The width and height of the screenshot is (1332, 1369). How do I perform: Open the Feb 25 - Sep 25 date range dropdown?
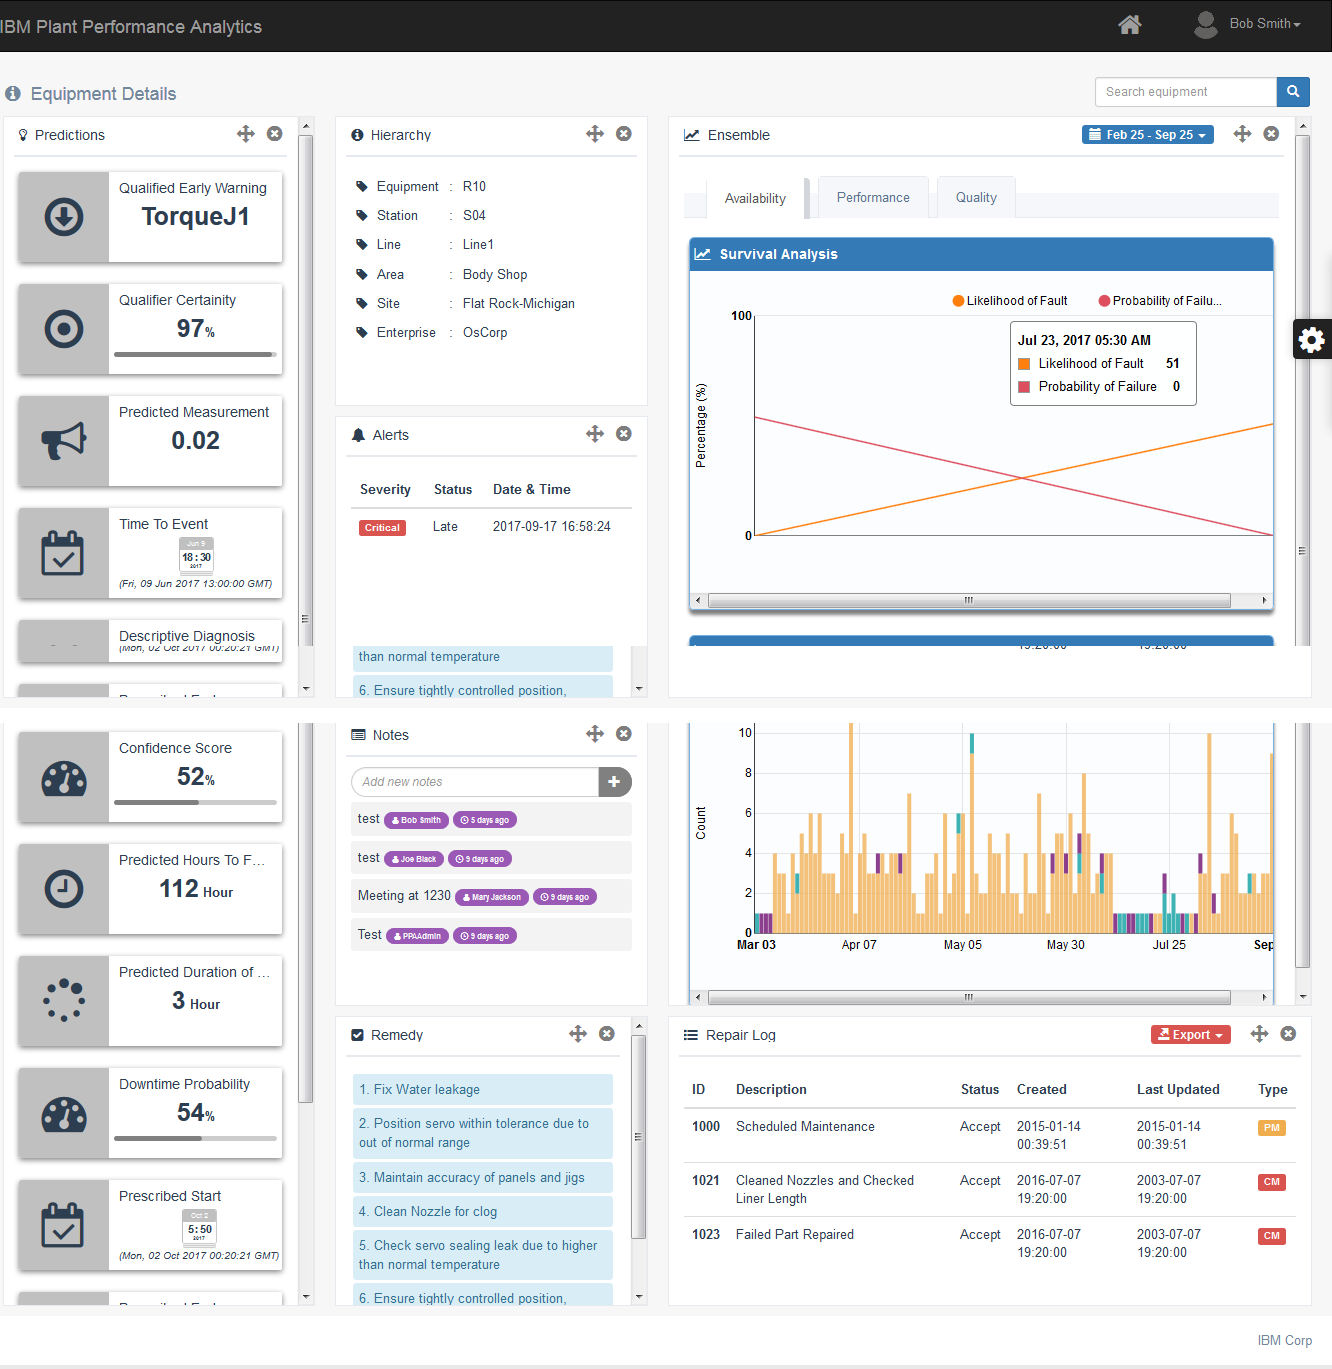pos(1147,134)
